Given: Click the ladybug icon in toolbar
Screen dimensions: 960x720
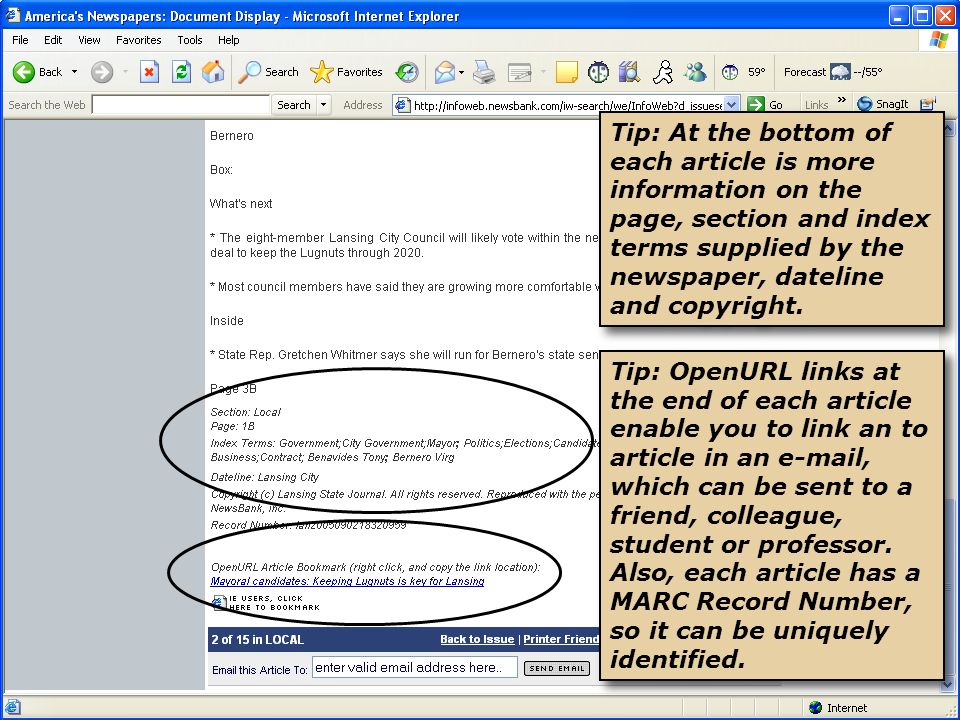Looking at the screenshot, I should [x=598, y=72].
